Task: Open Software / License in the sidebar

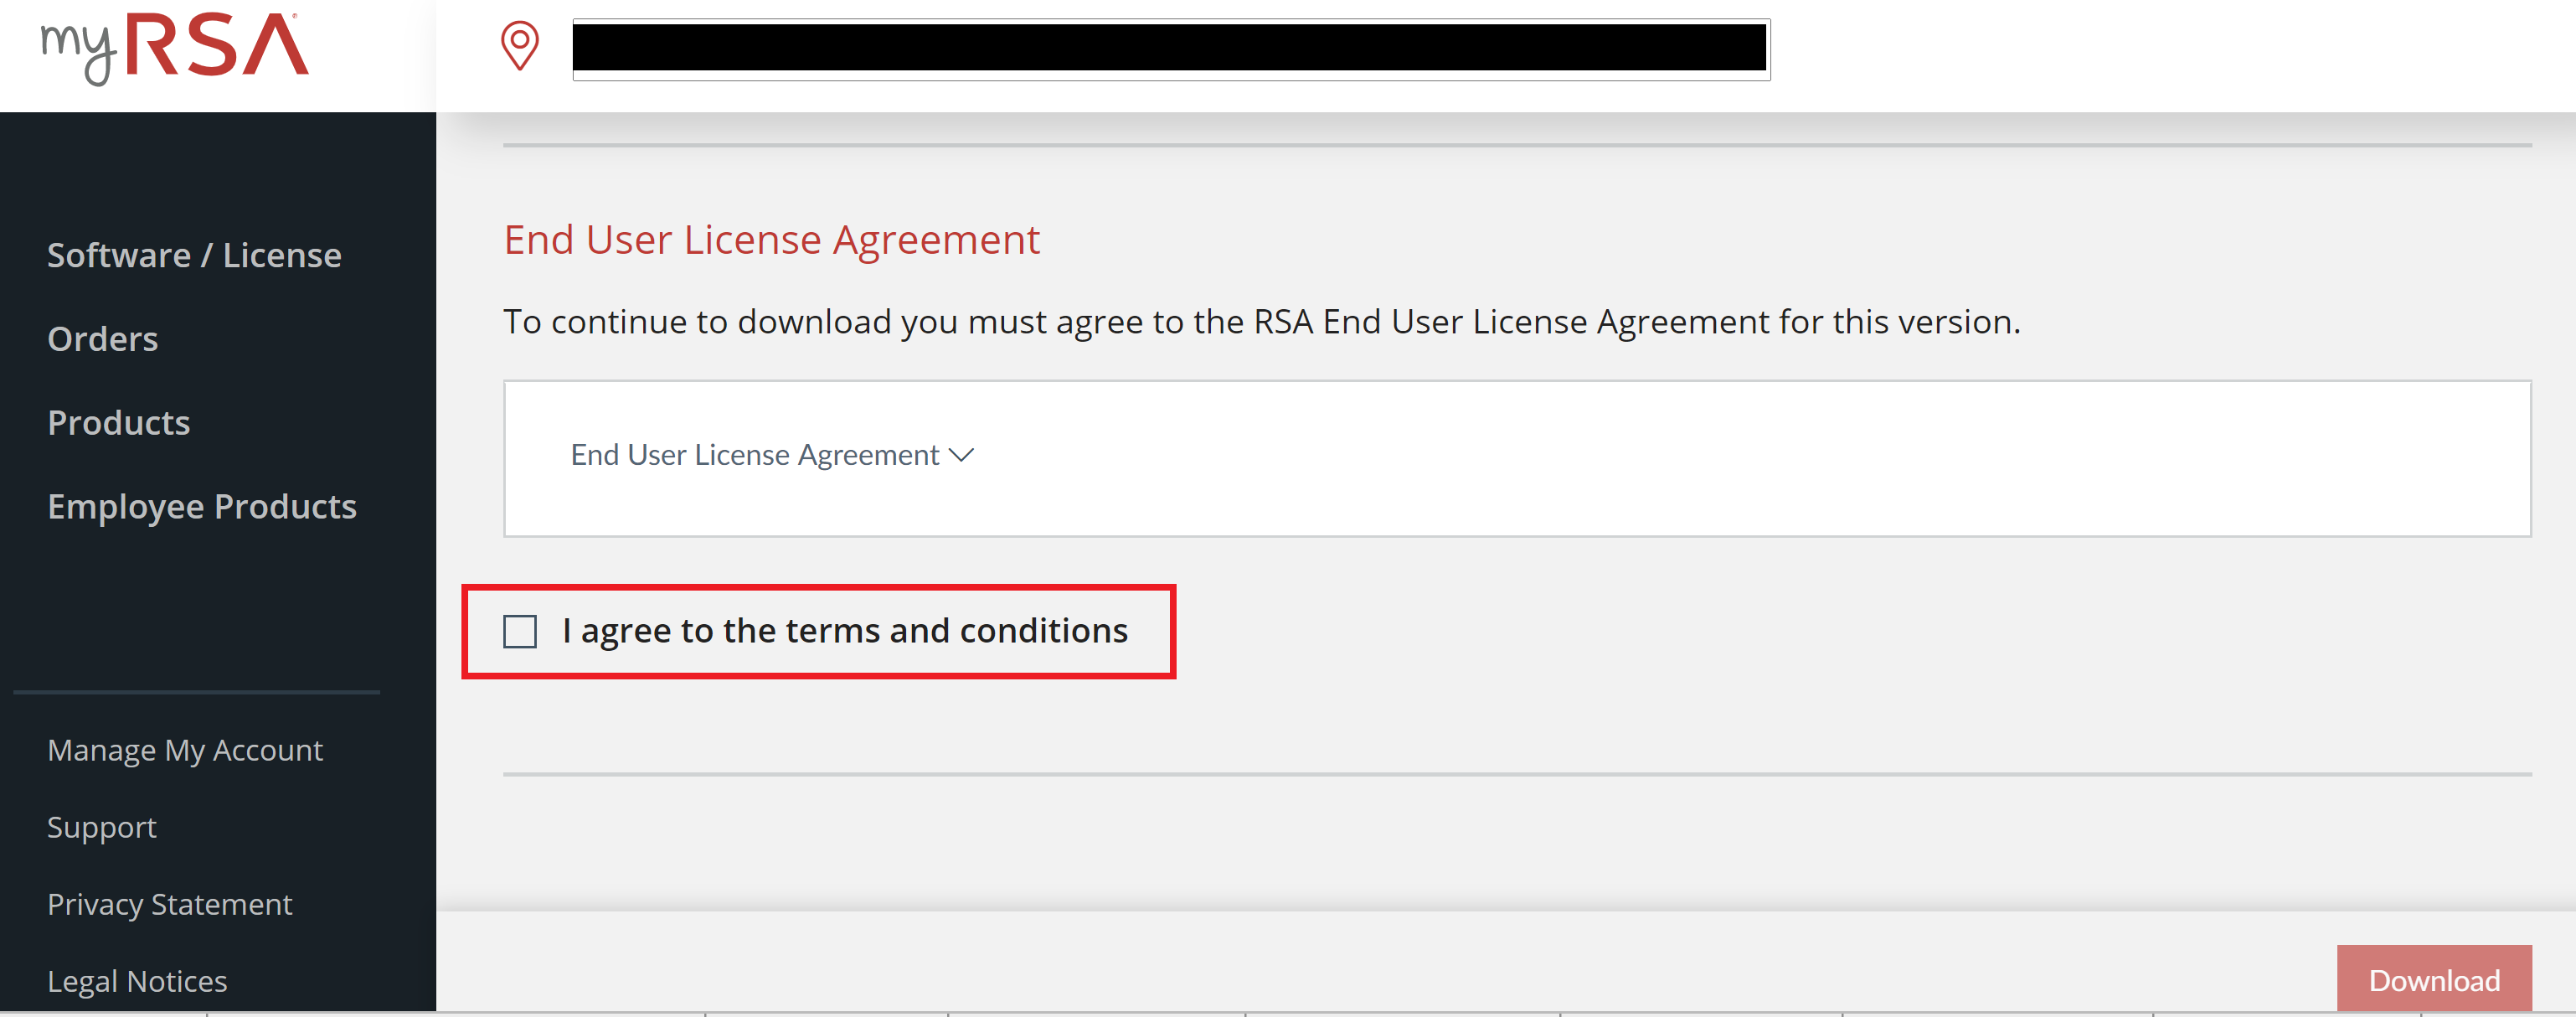Action: tap(194, 255)
